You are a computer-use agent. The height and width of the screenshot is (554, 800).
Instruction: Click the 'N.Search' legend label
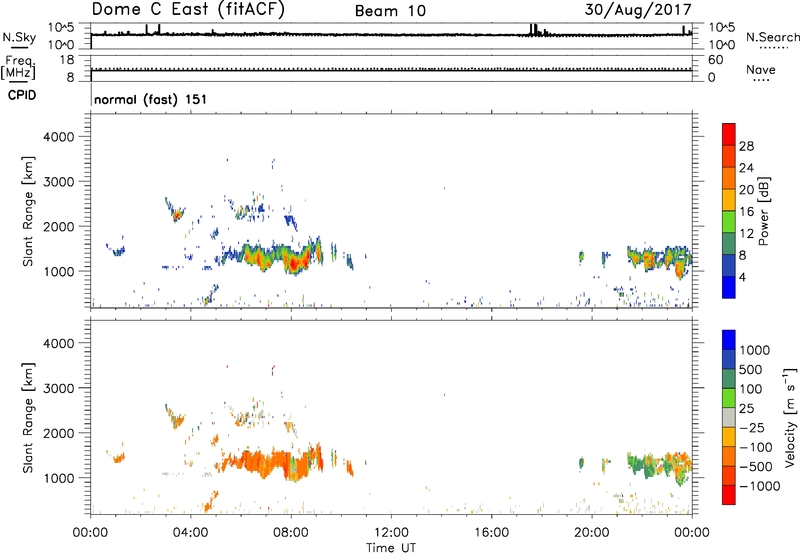point(773,37)
